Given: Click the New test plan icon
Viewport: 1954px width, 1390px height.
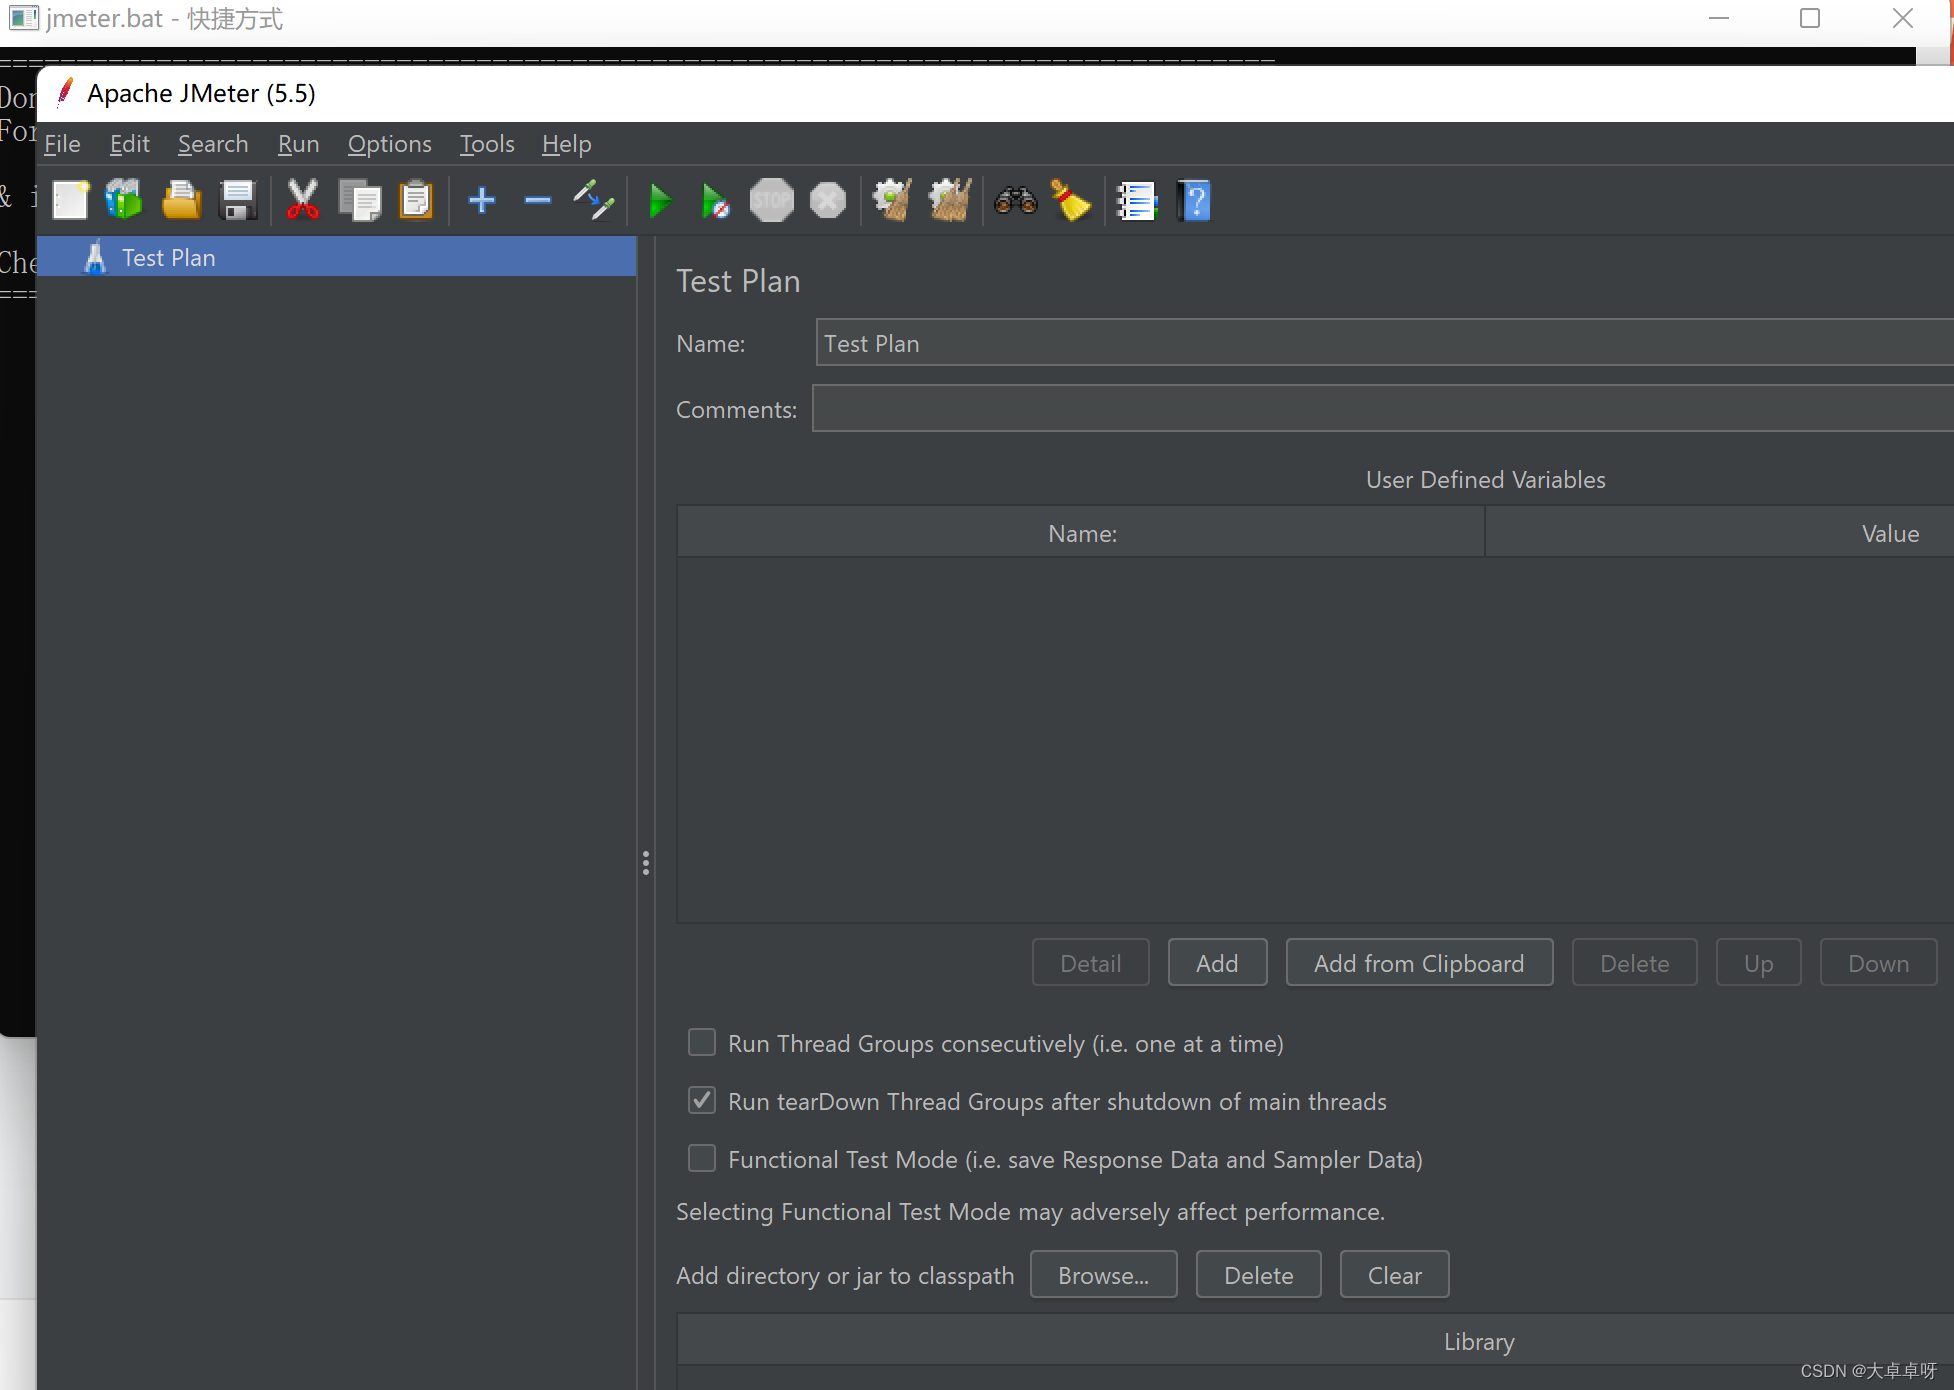Looking at the screenshot, I should coord(71,201).
